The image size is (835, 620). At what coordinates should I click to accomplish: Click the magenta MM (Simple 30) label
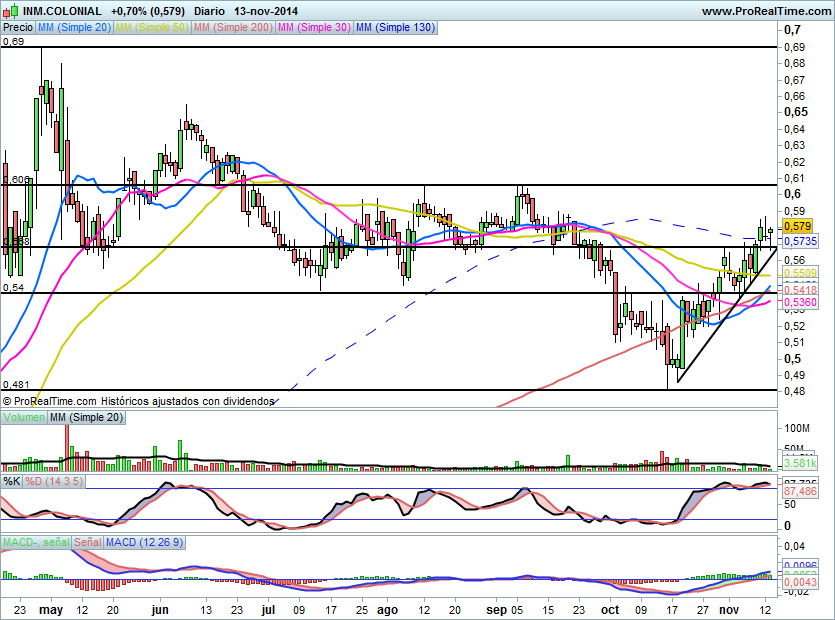click(313, 28)
